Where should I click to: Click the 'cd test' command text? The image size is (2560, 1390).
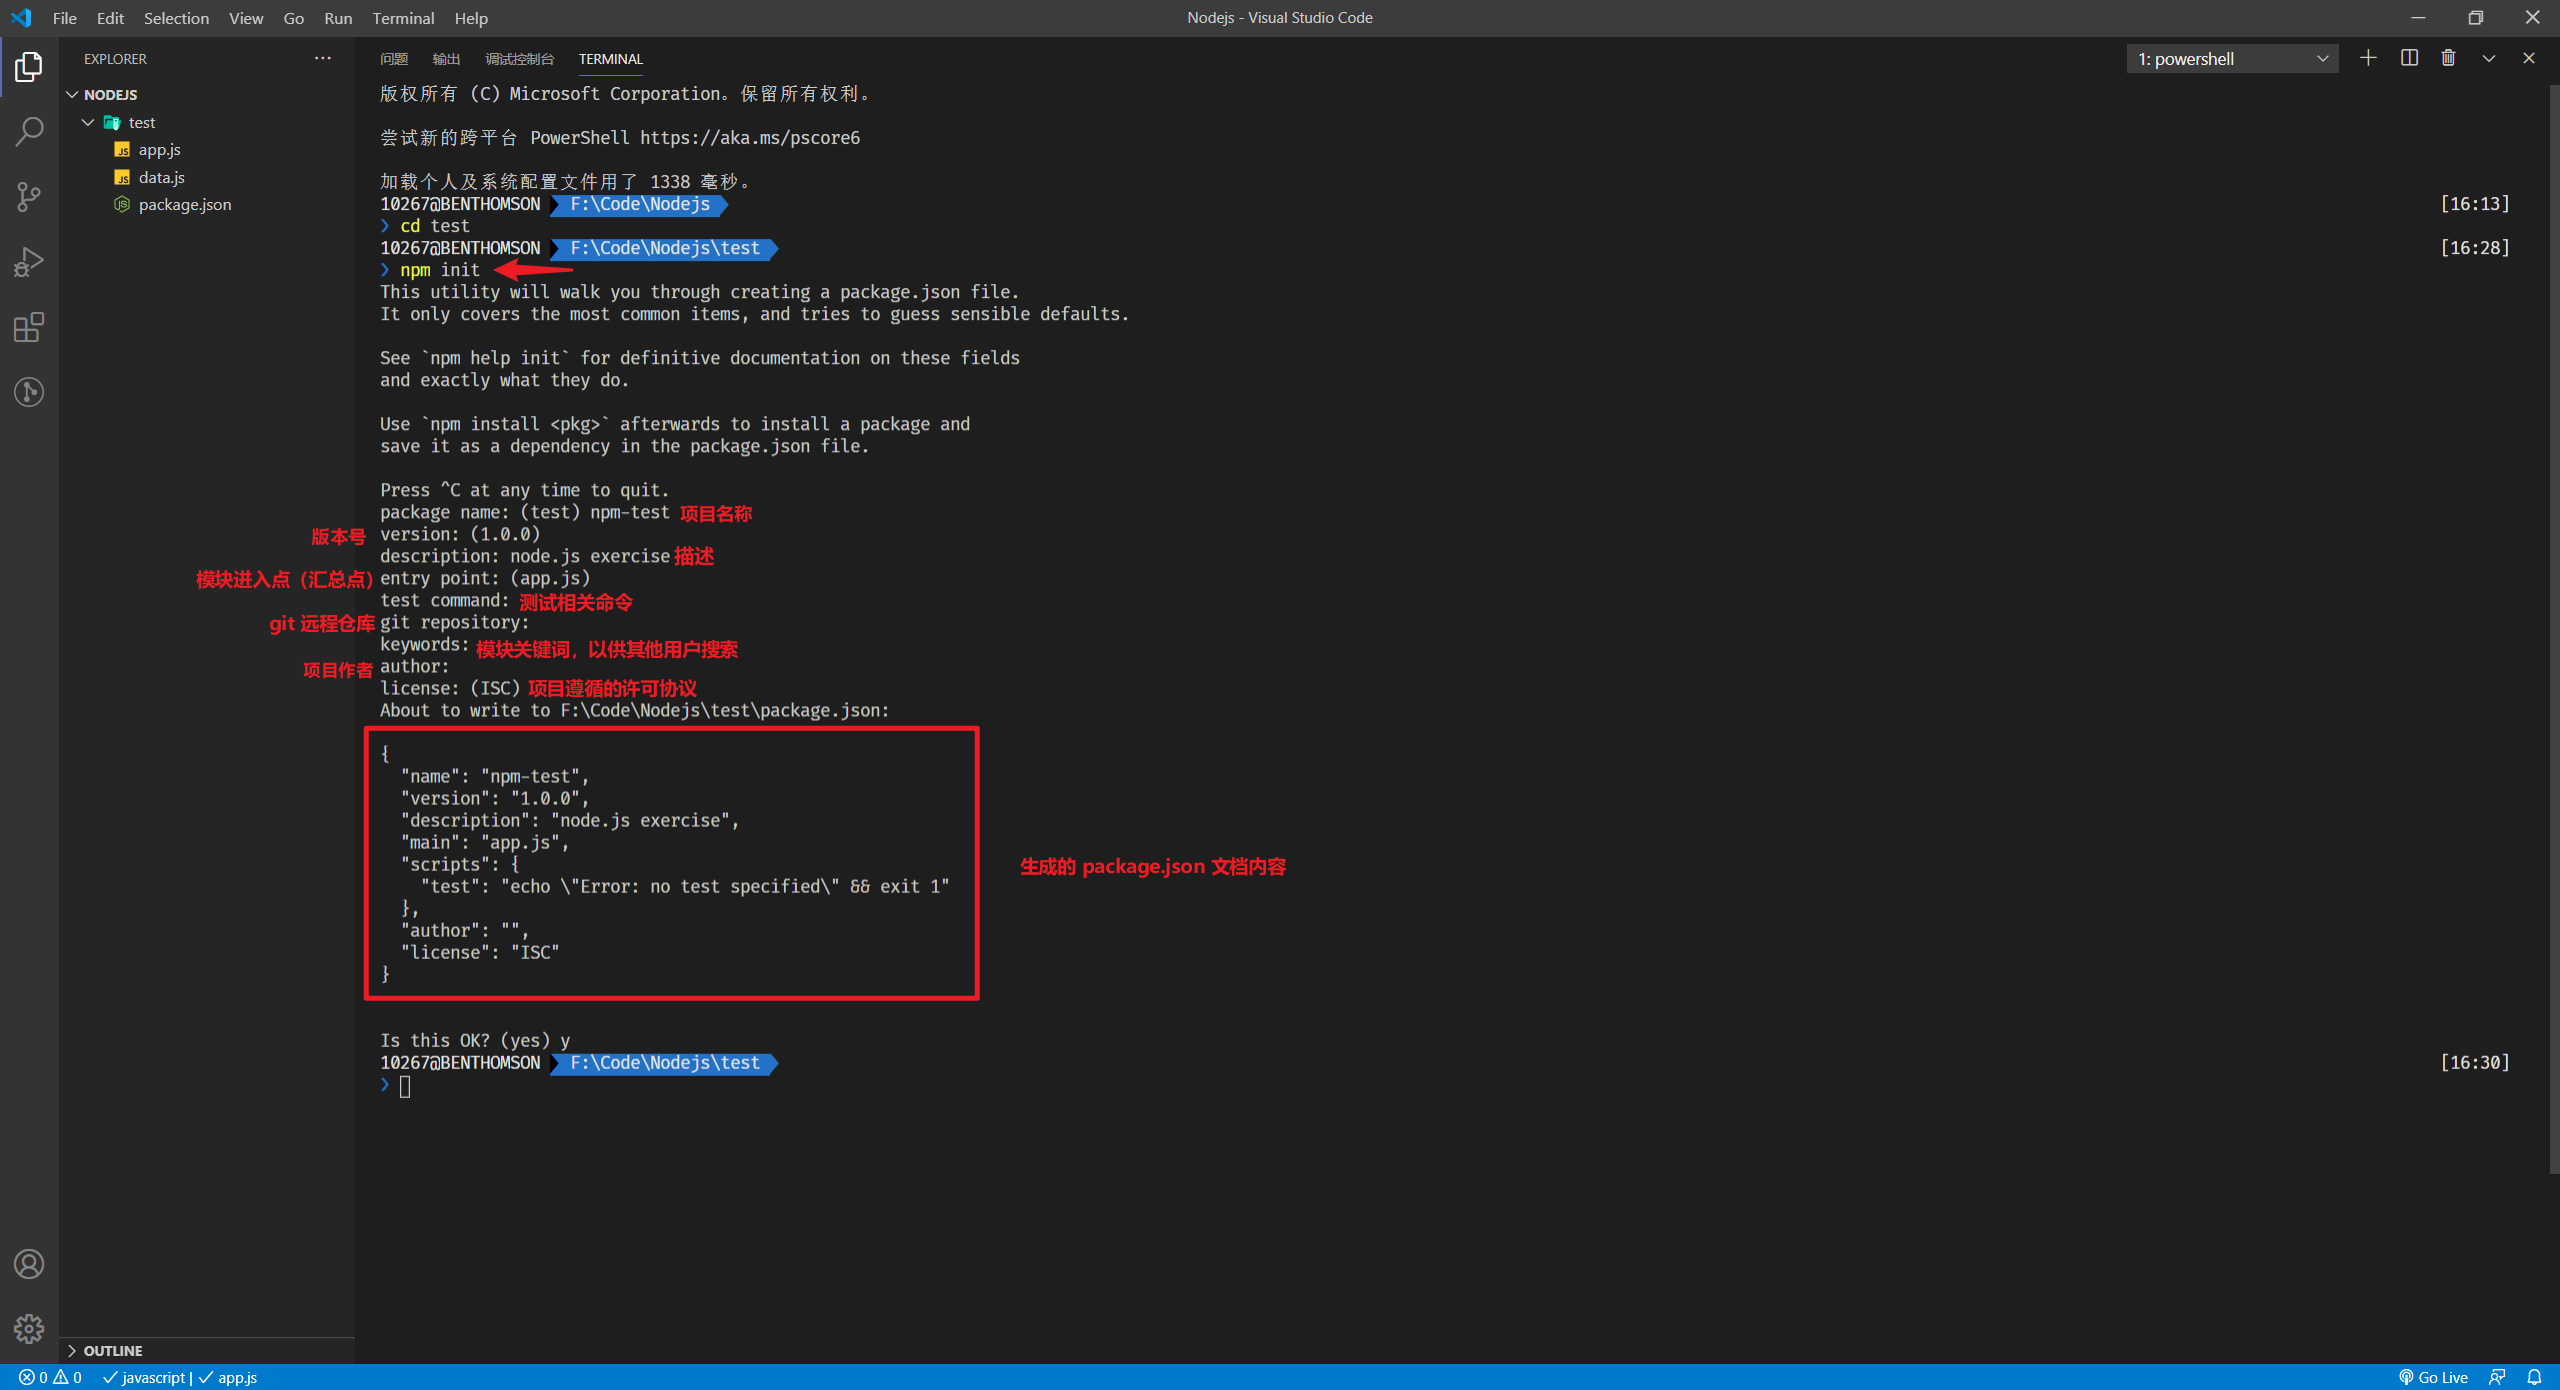(x=435, y=226)
